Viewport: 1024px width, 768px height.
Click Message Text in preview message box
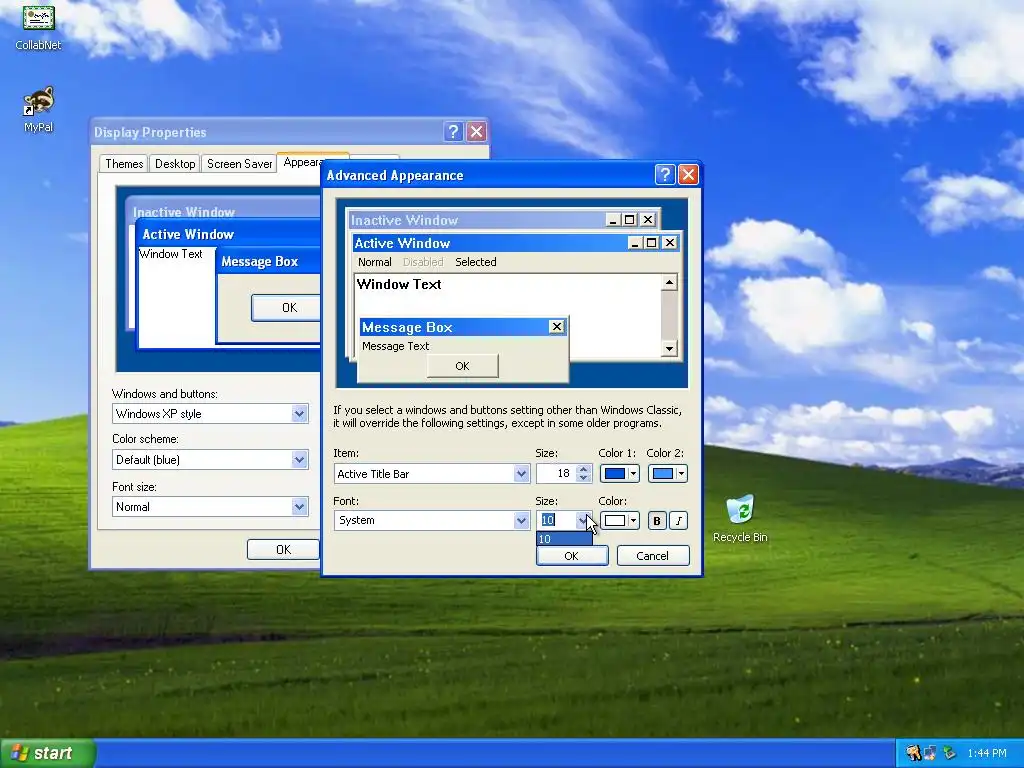(395, 346)
